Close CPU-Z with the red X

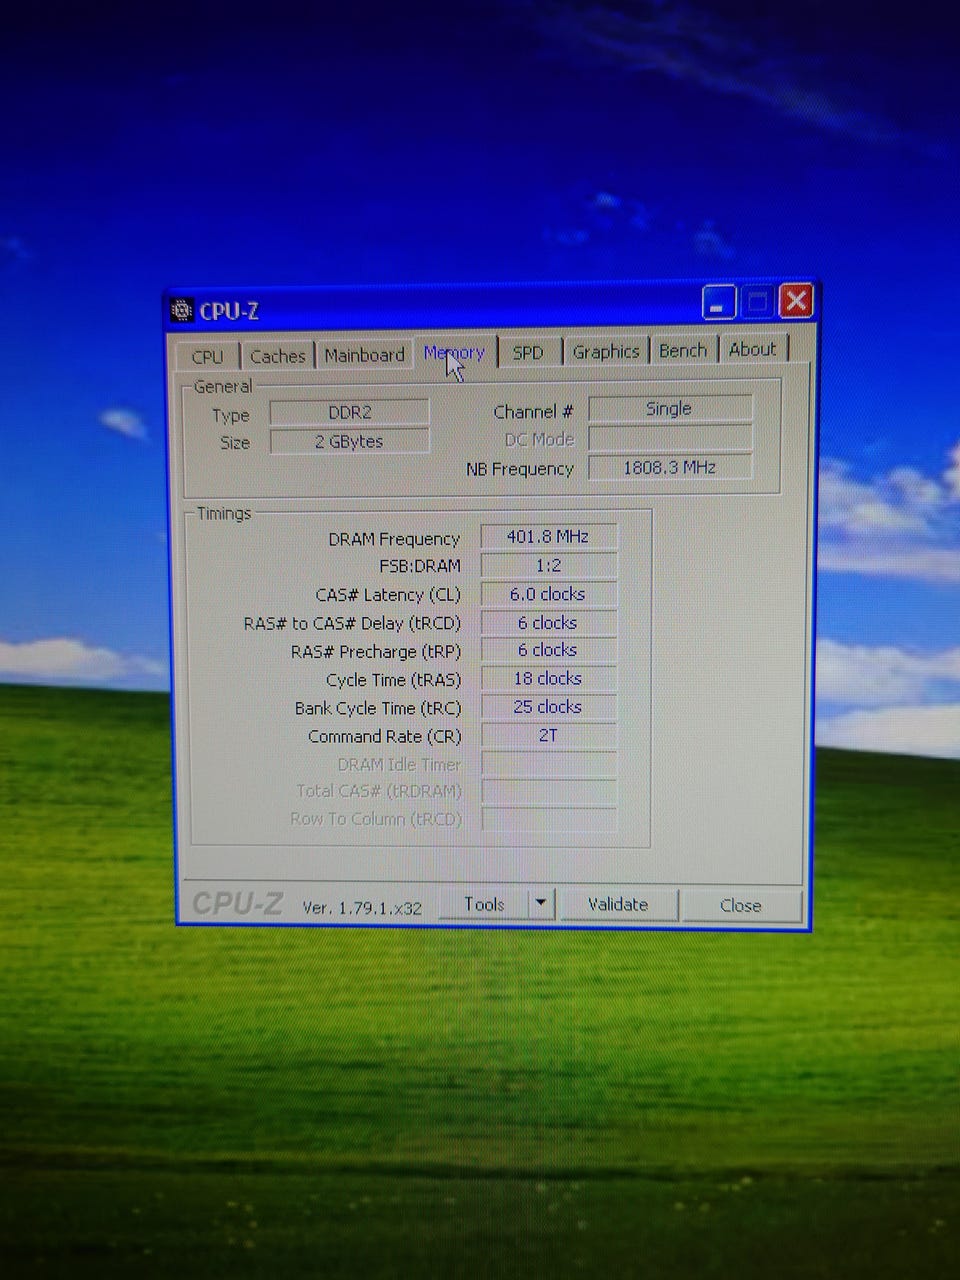pyautogui.click(x=796, y=300)
